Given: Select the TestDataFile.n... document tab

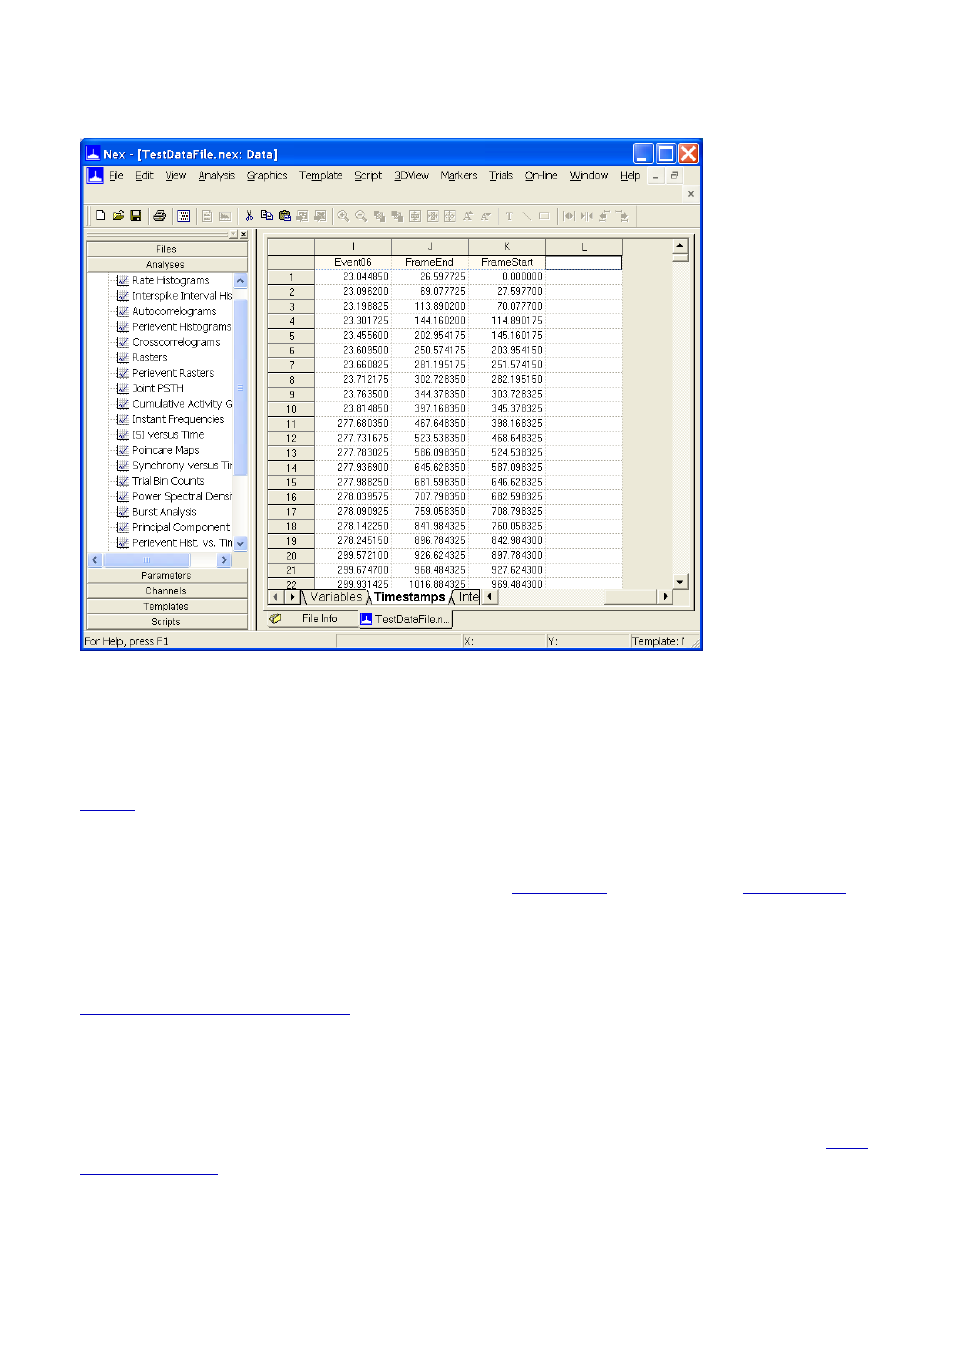Looking at the screenshot, I should coord(405,619).
